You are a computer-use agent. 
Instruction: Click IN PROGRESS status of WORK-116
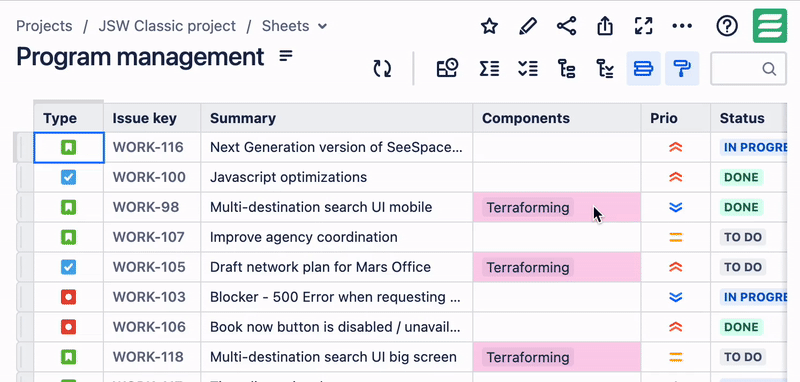point(753,148)
